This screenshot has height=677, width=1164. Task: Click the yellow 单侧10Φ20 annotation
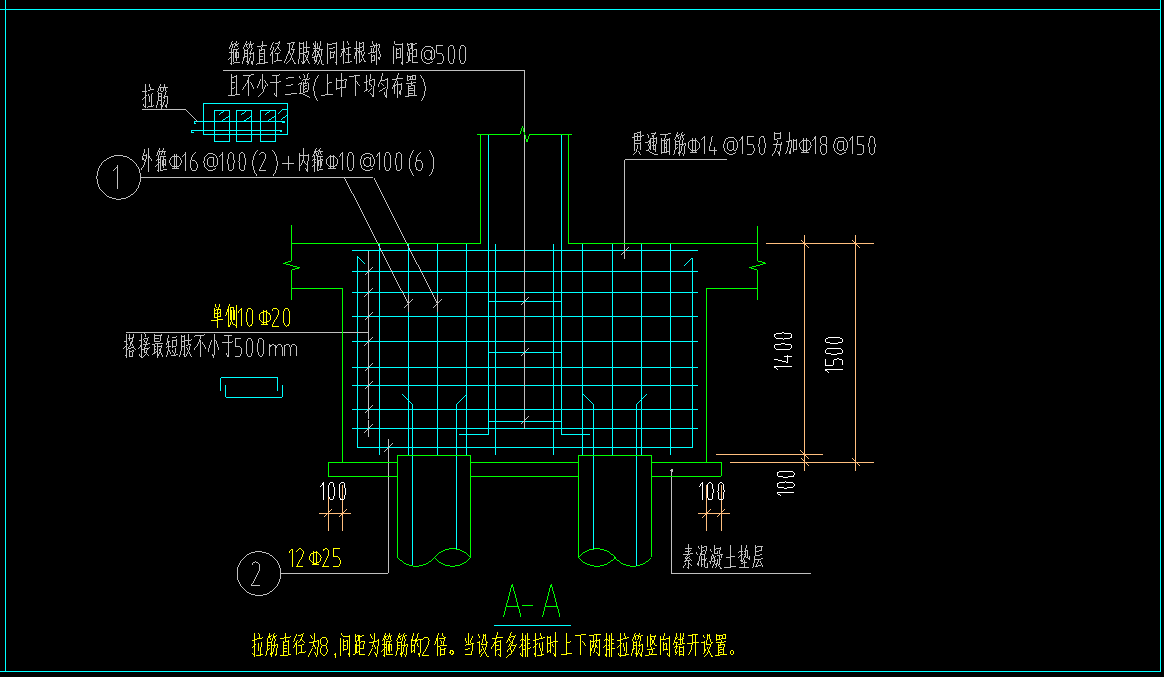click(x=251, y=318)
